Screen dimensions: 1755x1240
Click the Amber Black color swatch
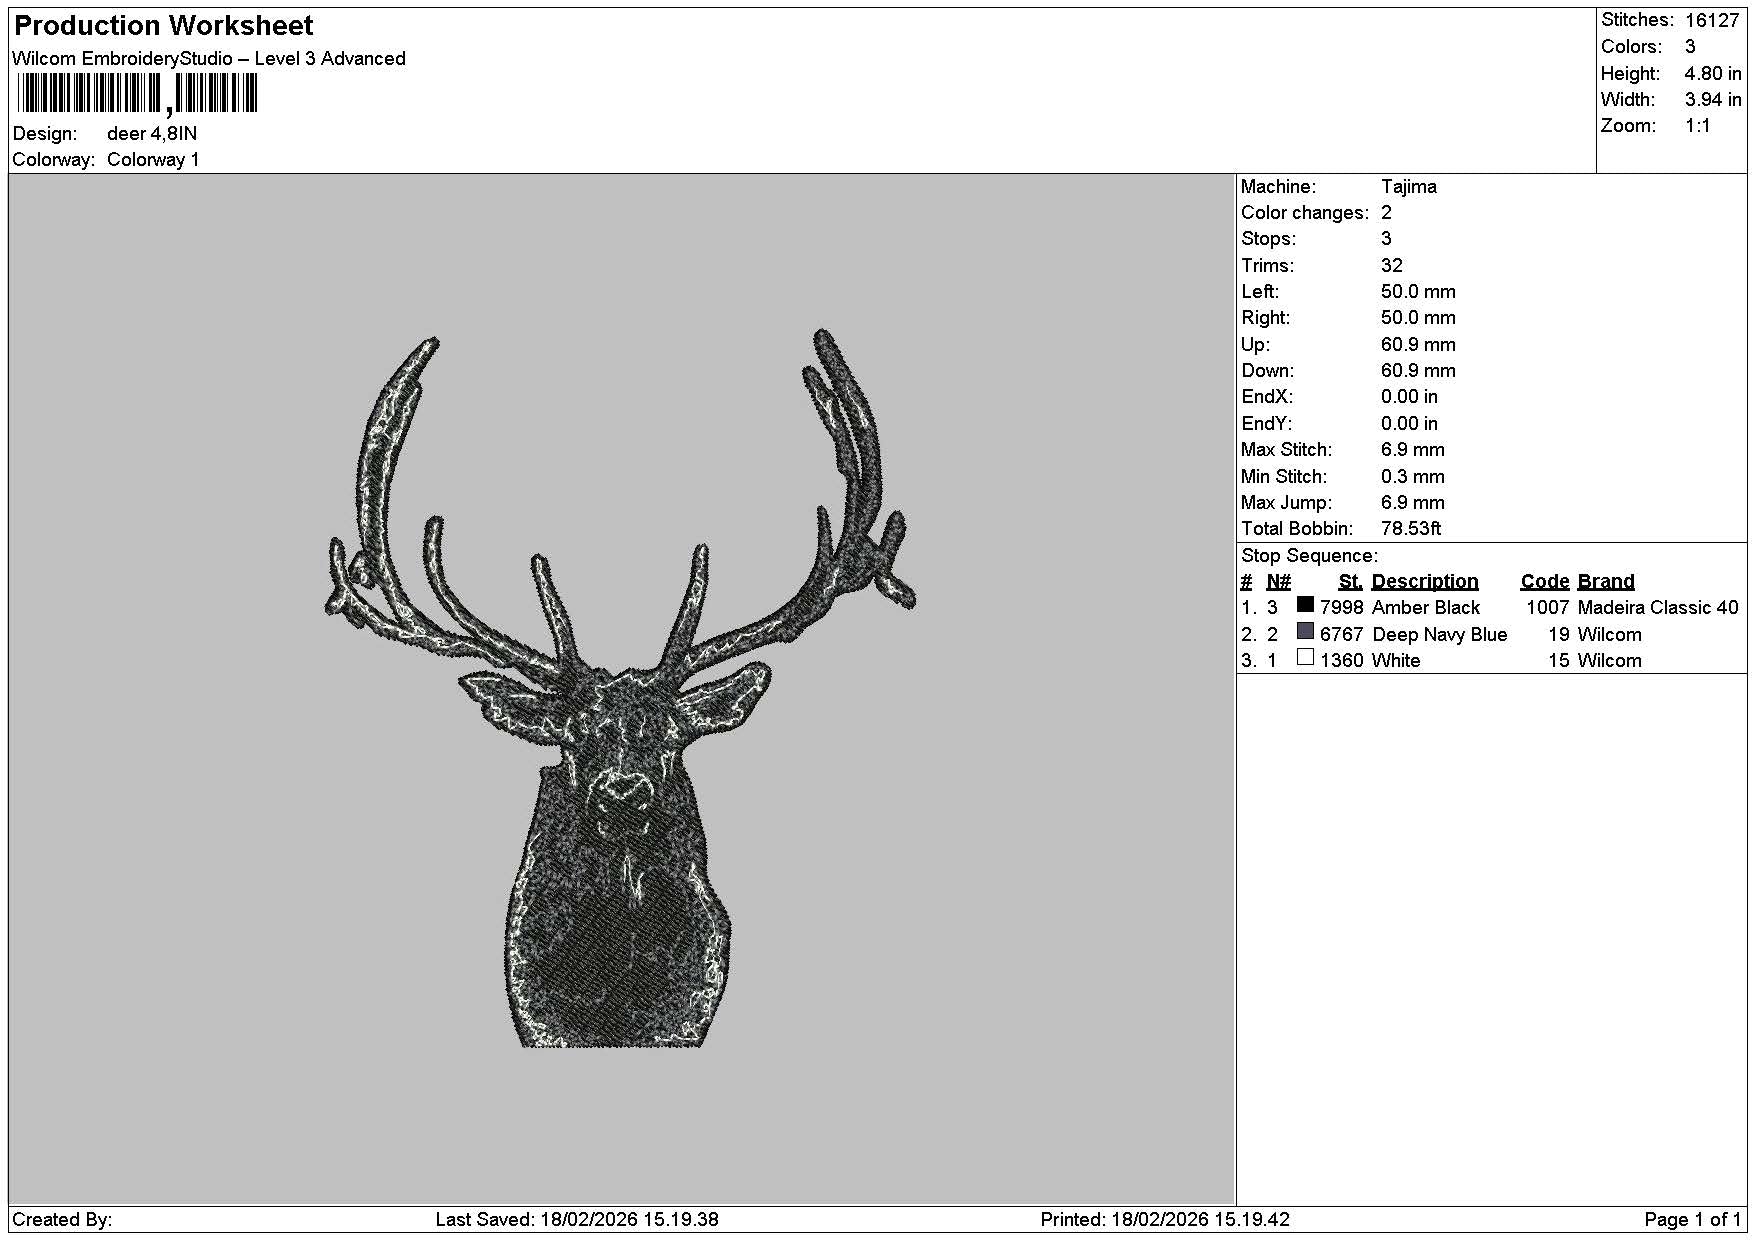pos(1305,605)
